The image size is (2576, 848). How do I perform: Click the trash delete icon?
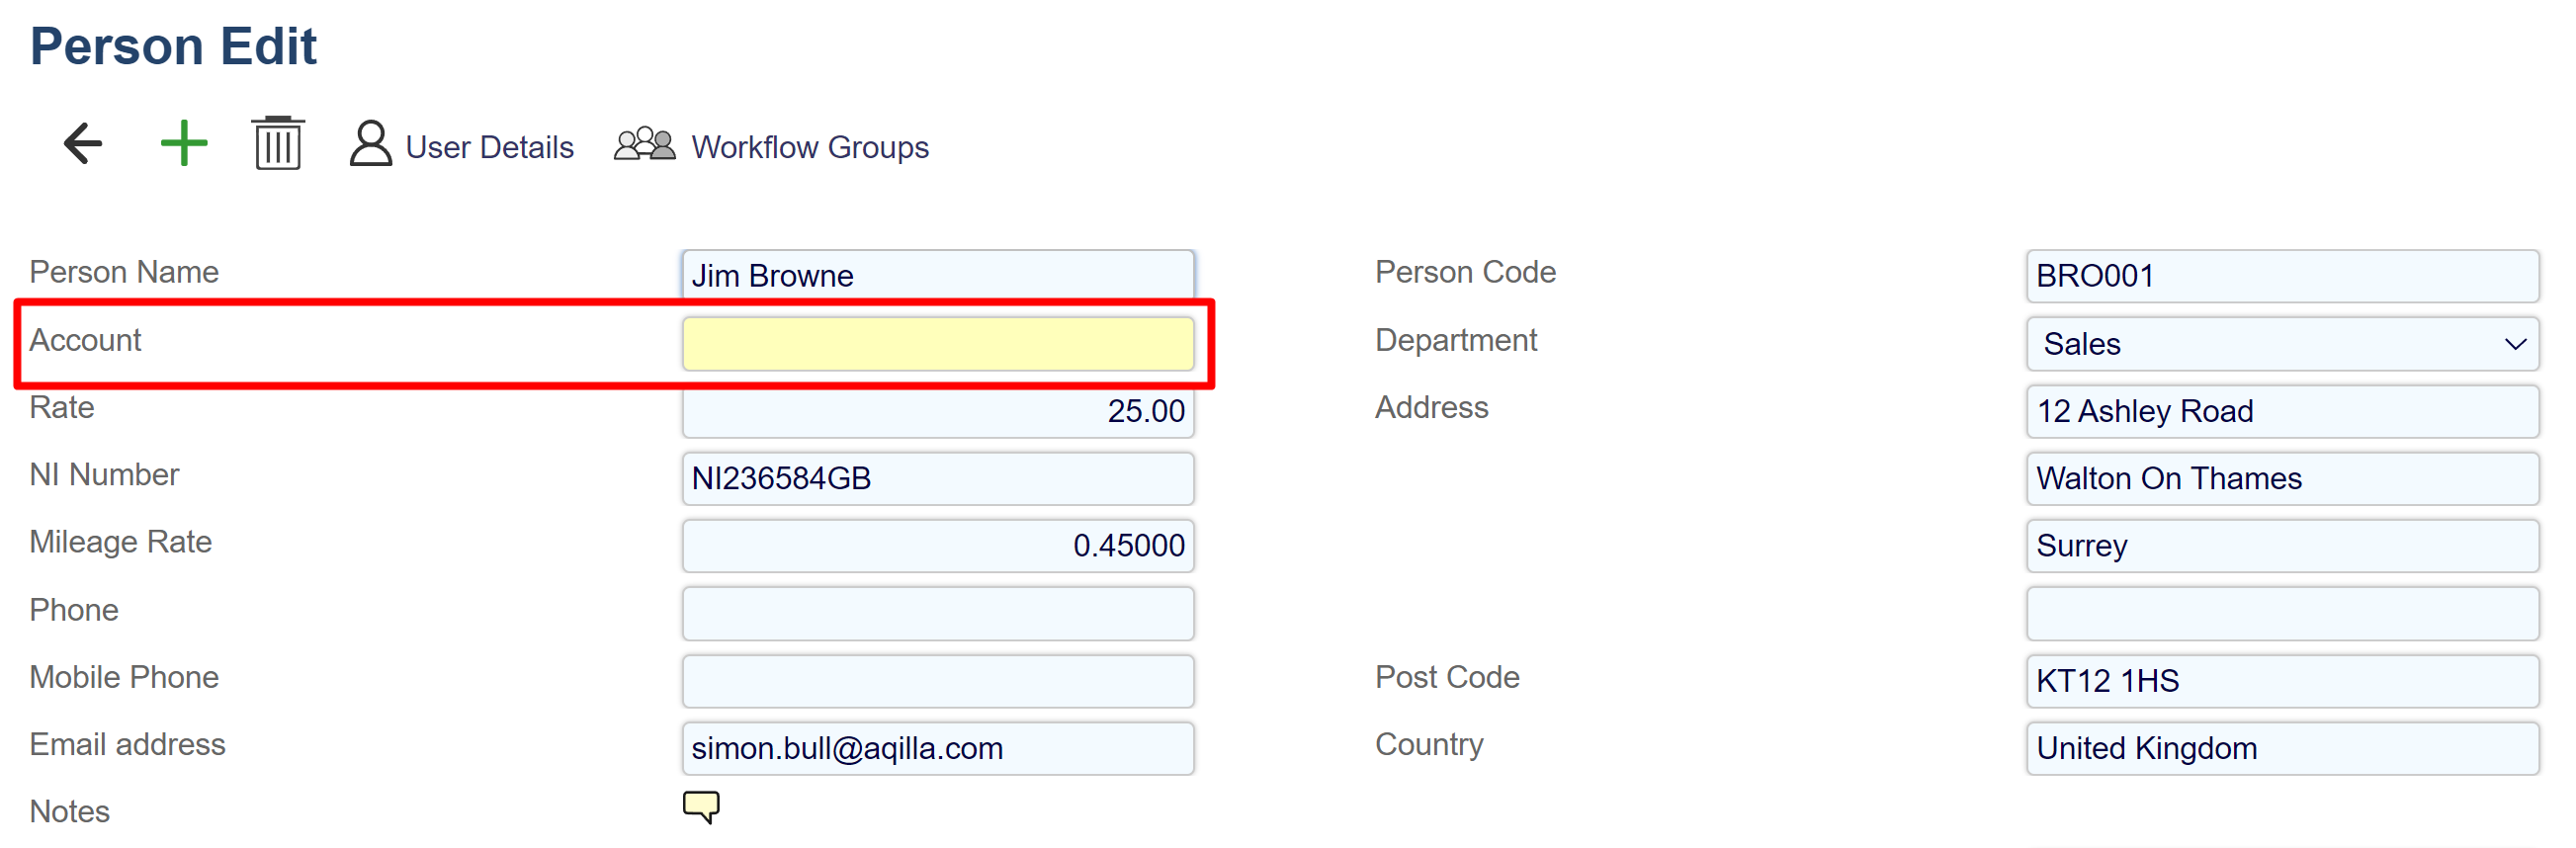click(x=277, y=144)
